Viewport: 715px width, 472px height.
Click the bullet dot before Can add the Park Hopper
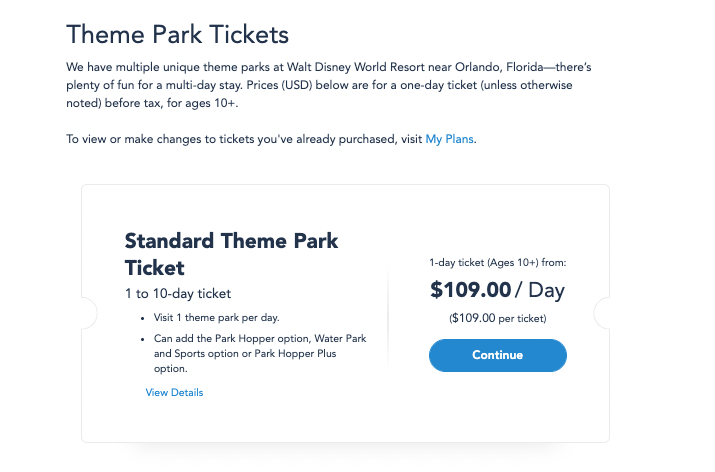pyautogui.click(x=142, y=339)
